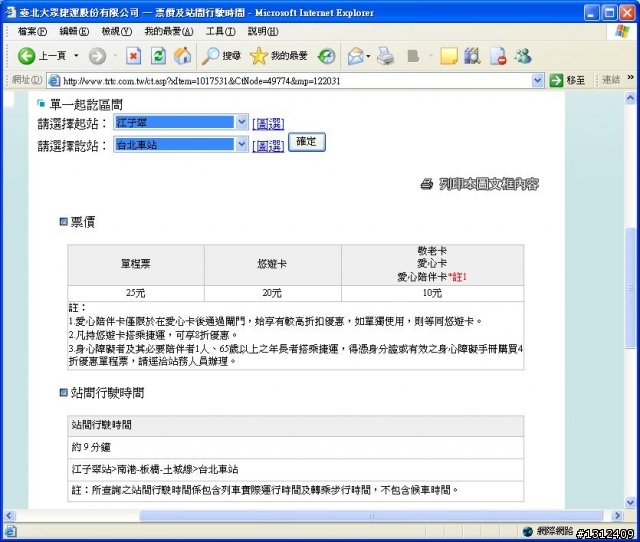Open 檢視(V) menu

[116, 31]
